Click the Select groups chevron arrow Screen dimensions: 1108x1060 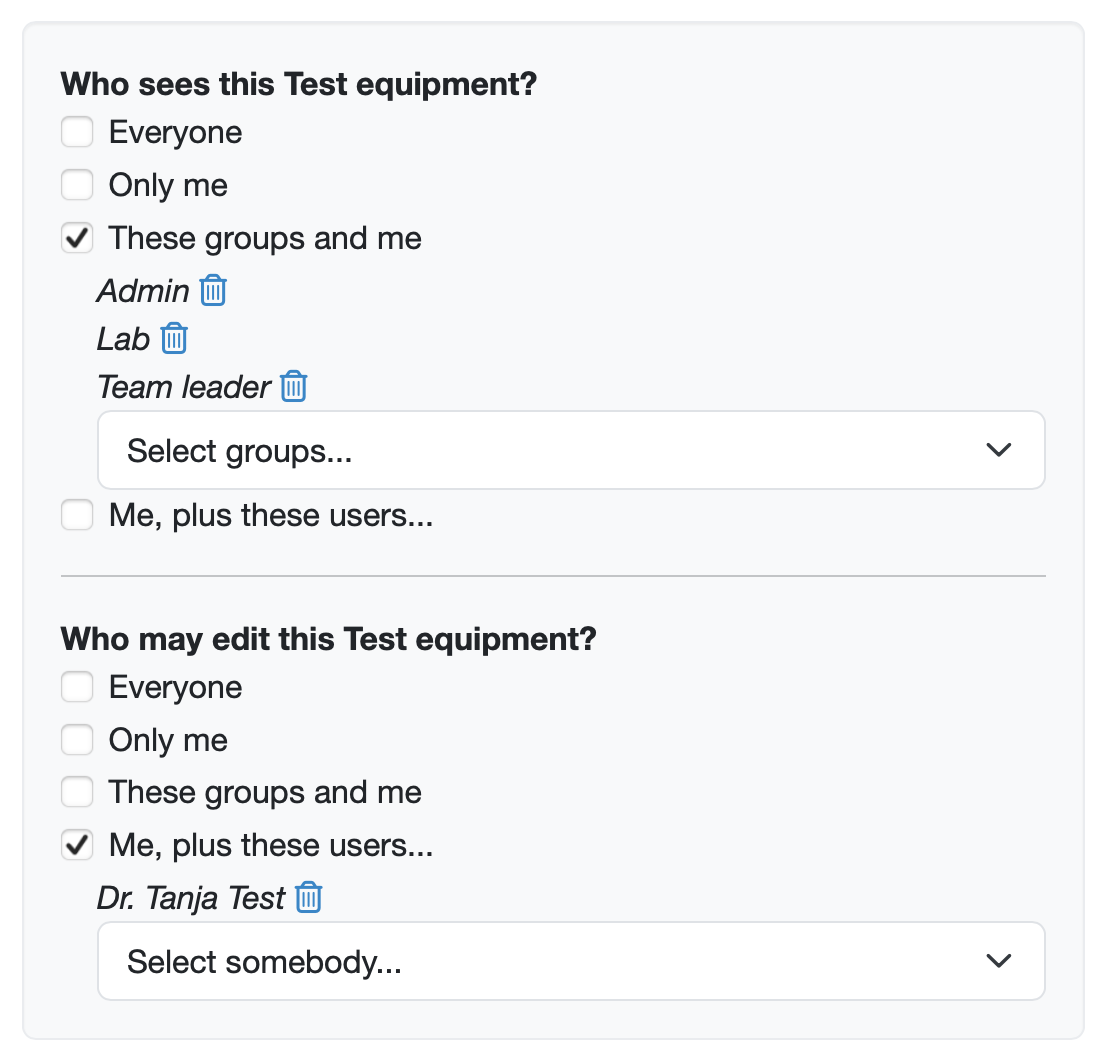(998, 451)
